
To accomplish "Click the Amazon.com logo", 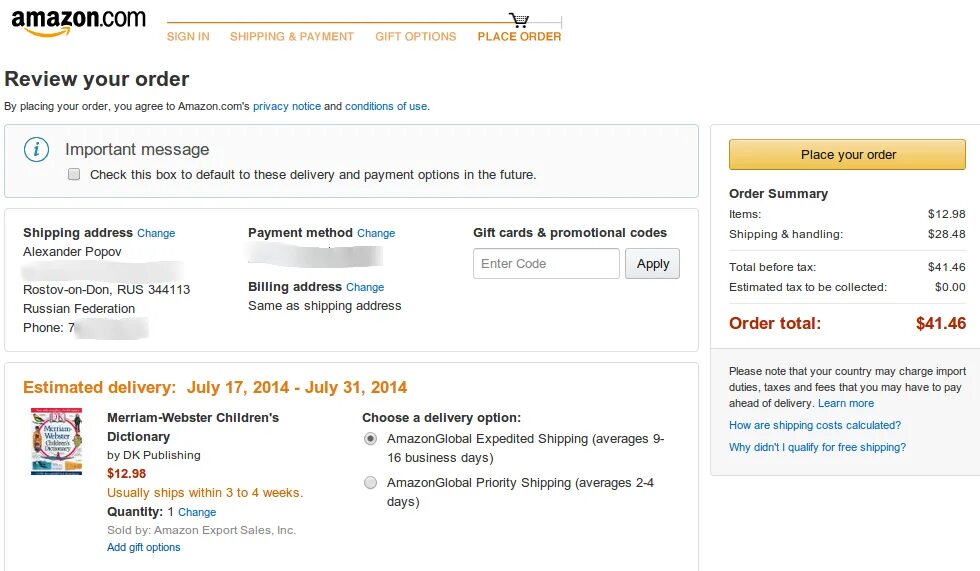I will [x=78, y=23].
